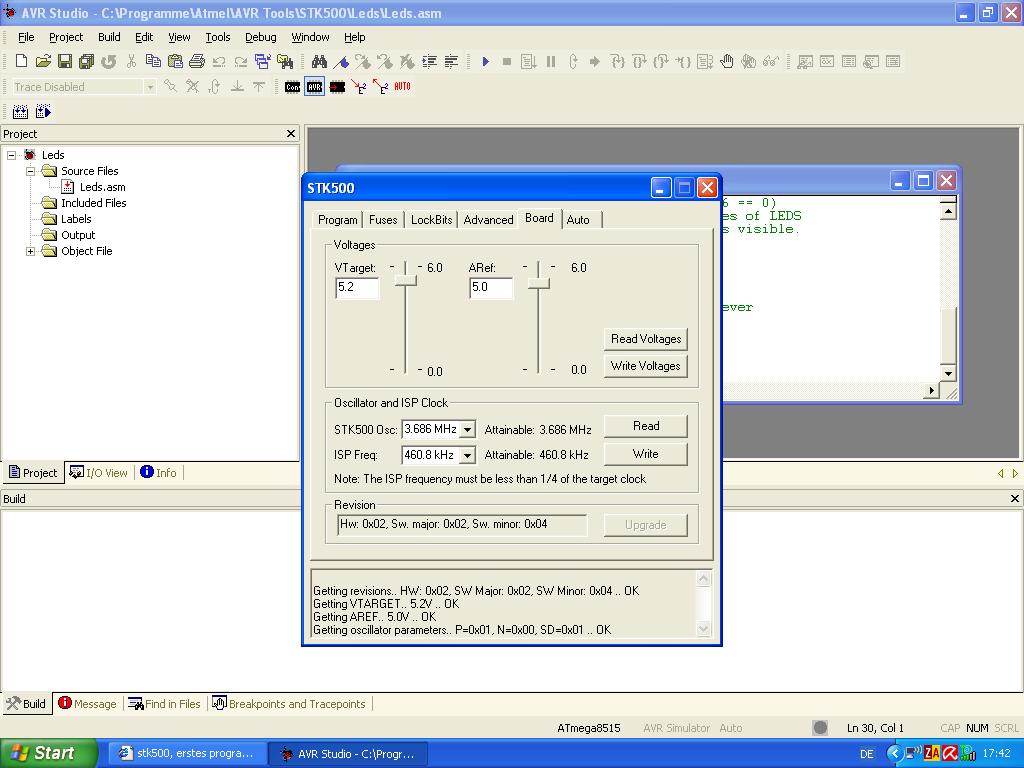Click the VTarget voltage input field
Image resolution: width=1024 pixels, height=768 pixels.
tap(357, 287)
